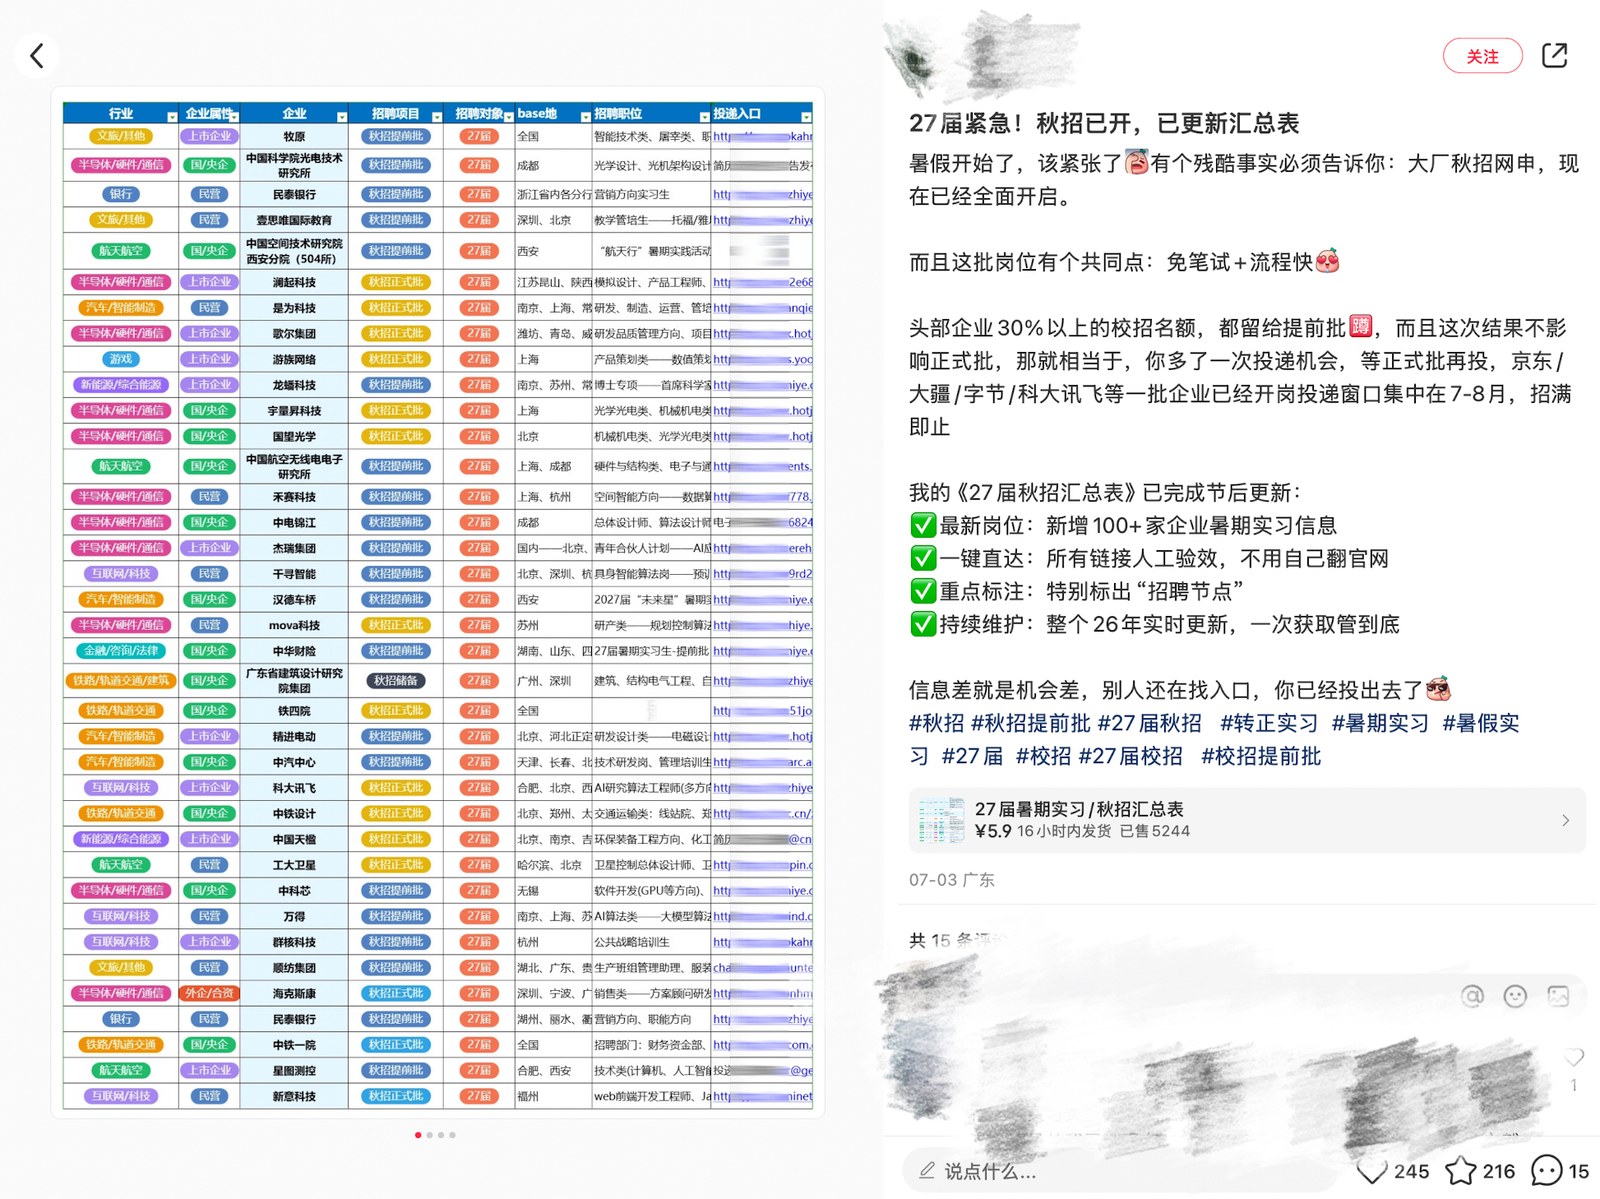Viewport: 1600px width, 1199px height.
Task: Open hashtag #27届秋招
Action: pyautogui.click(x=1149, y=723)
